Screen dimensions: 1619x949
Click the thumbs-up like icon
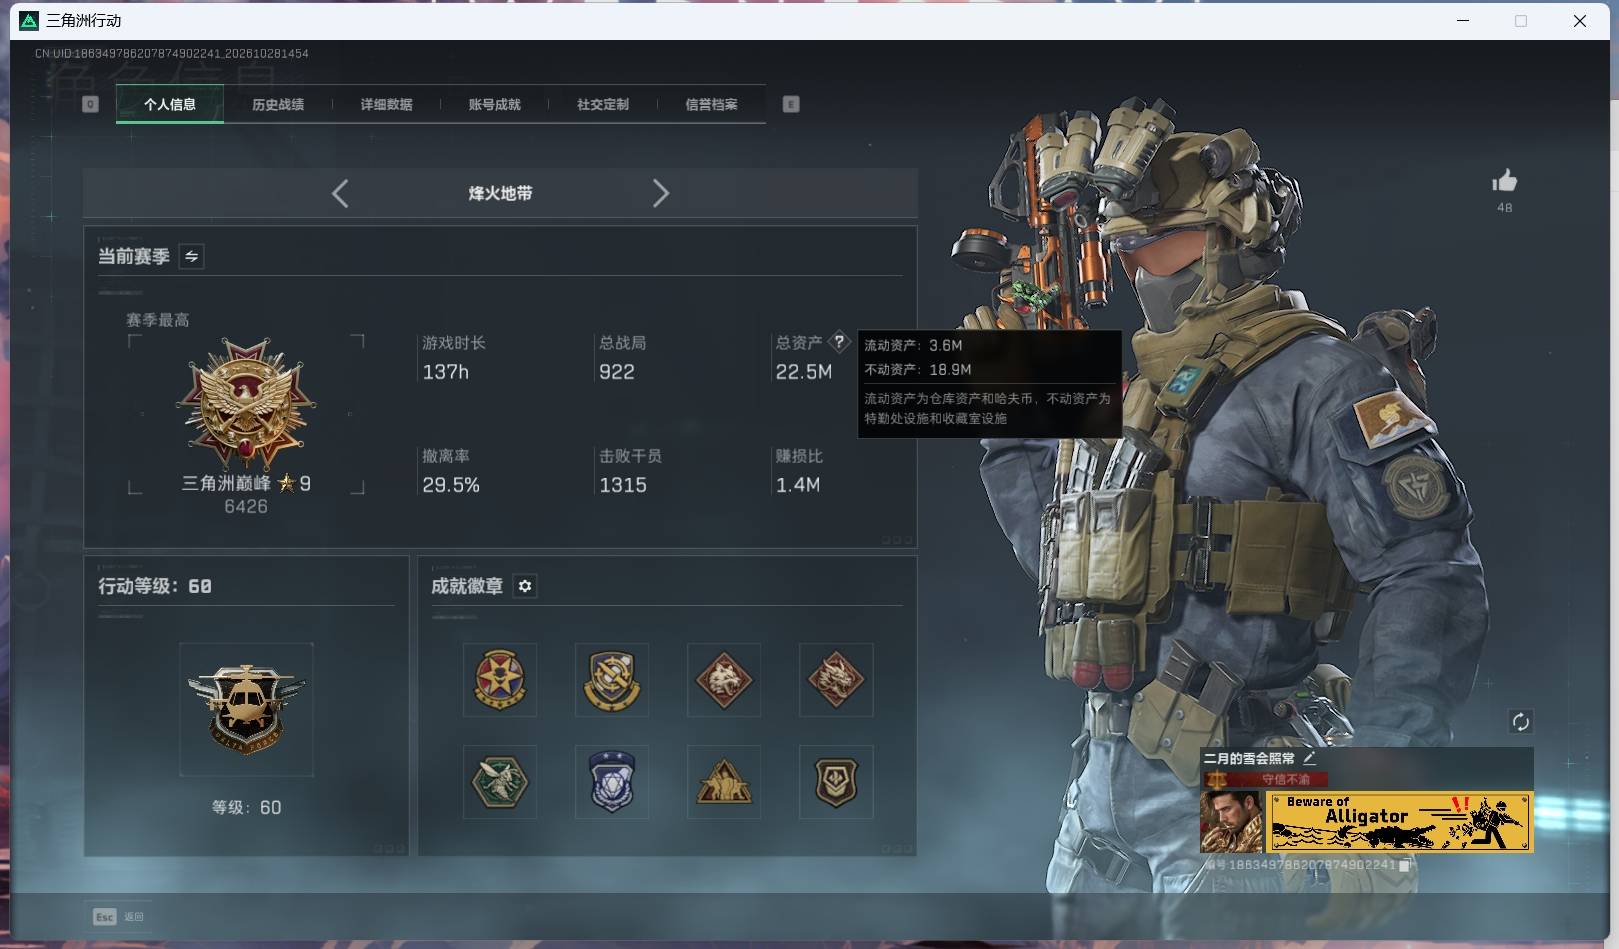[x=1504, y=181]
